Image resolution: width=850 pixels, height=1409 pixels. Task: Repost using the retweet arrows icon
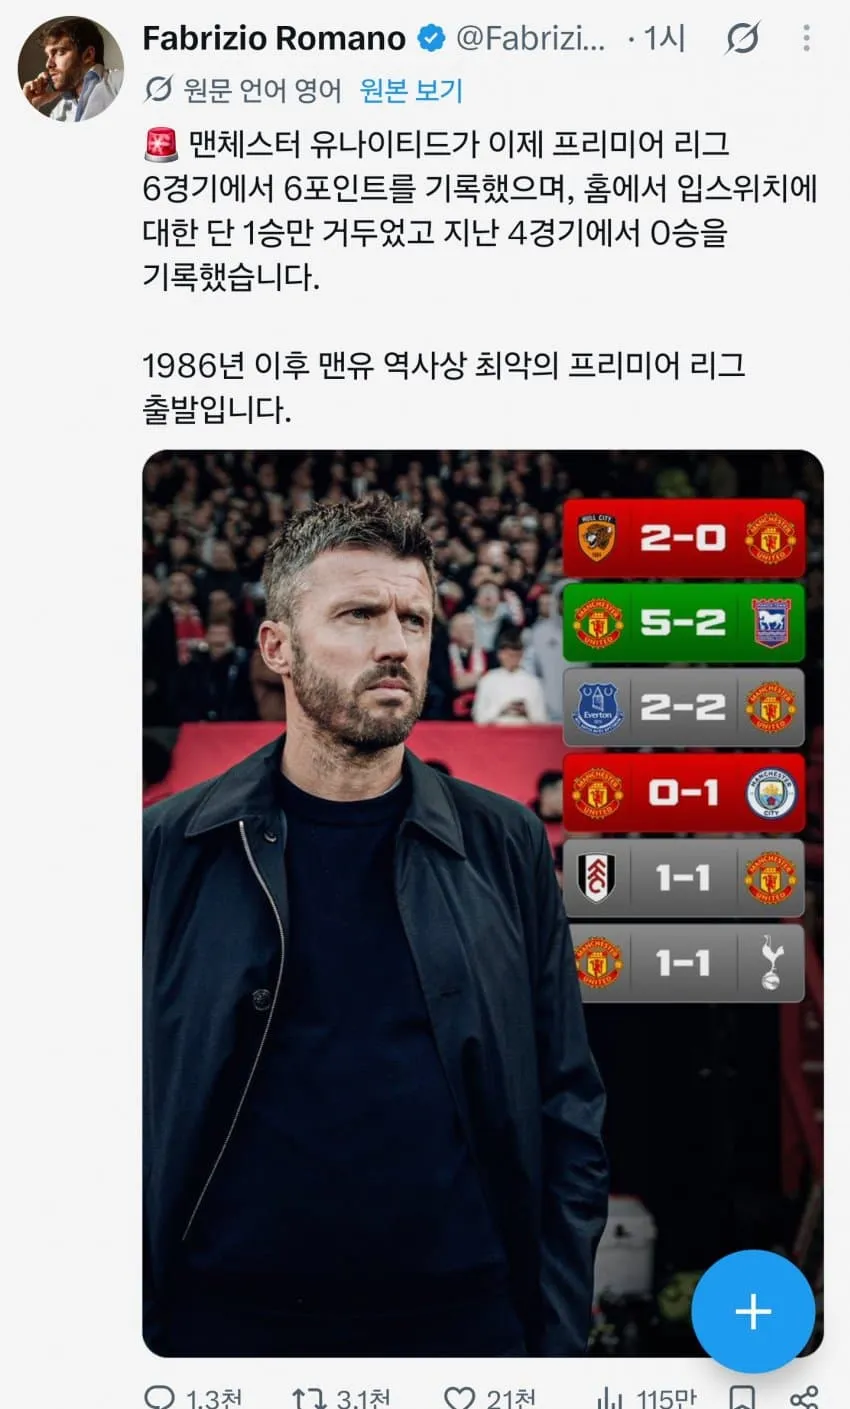309,1397
